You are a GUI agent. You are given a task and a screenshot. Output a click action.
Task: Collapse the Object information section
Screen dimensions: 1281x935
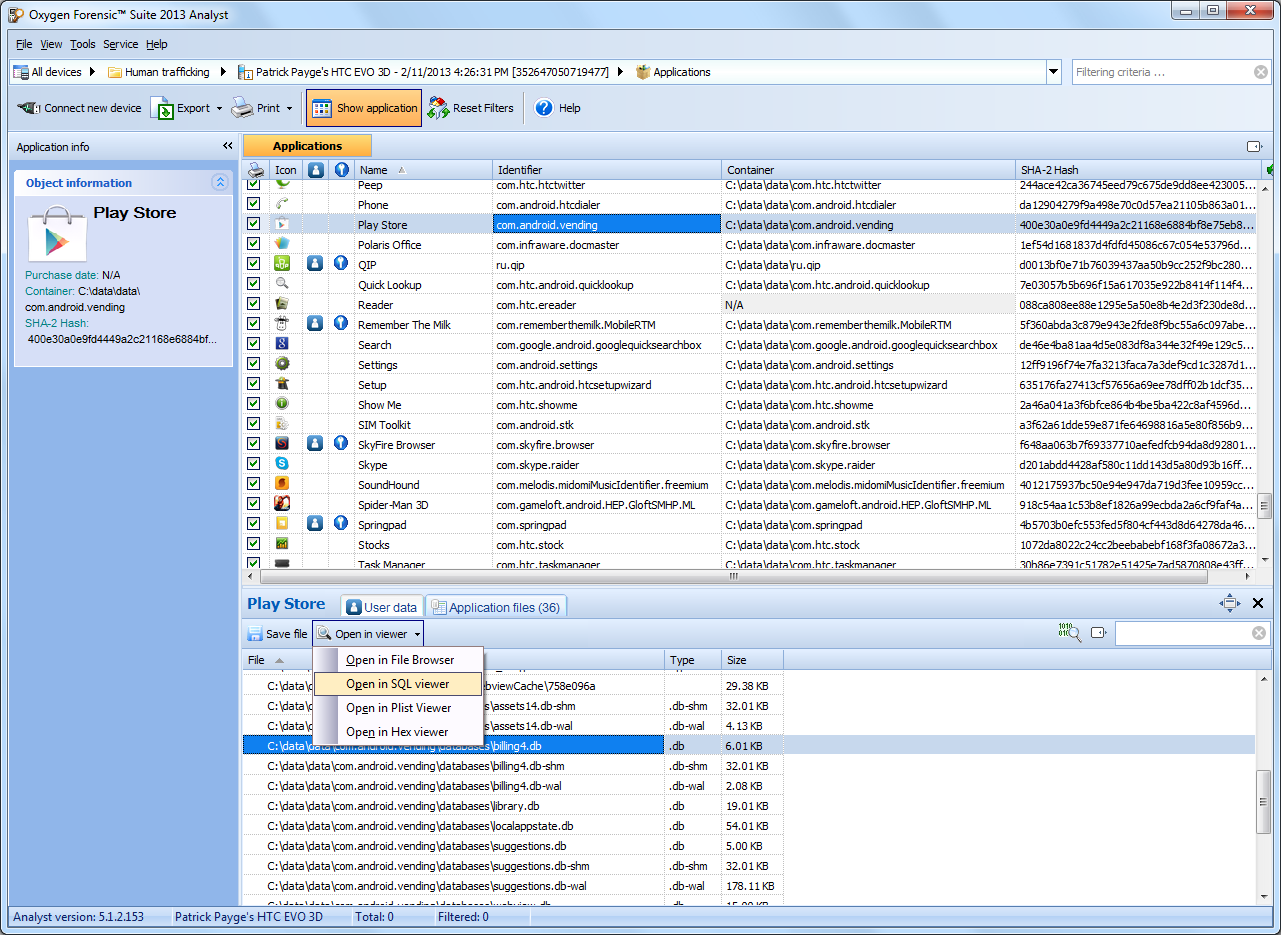click(219, 183)
